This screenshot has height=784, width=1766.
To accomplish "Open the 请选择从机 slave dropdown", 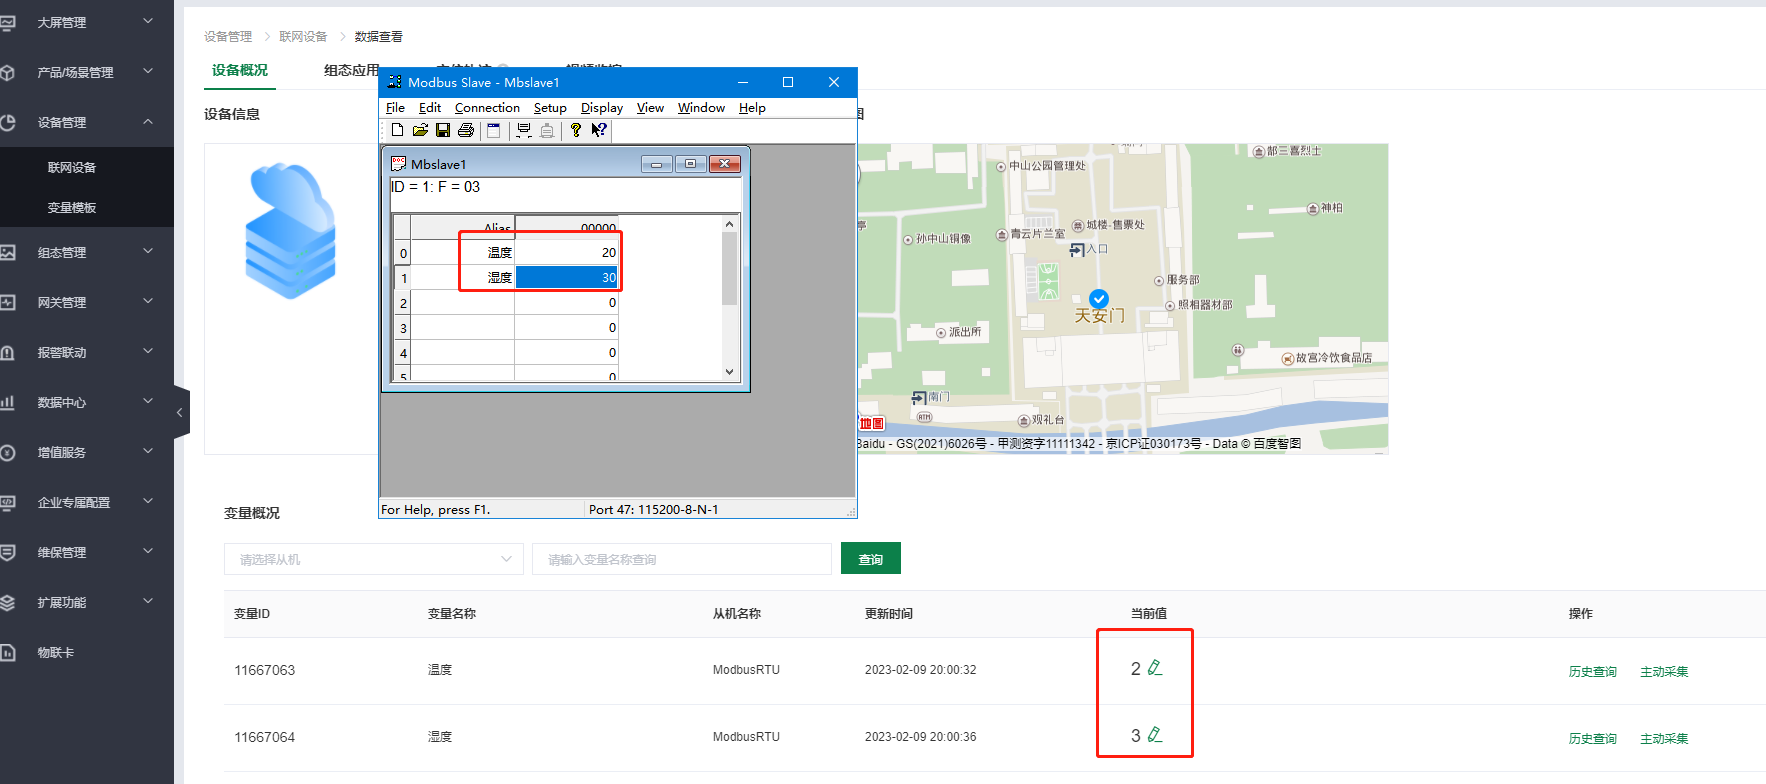I will (x=373, y=559).
